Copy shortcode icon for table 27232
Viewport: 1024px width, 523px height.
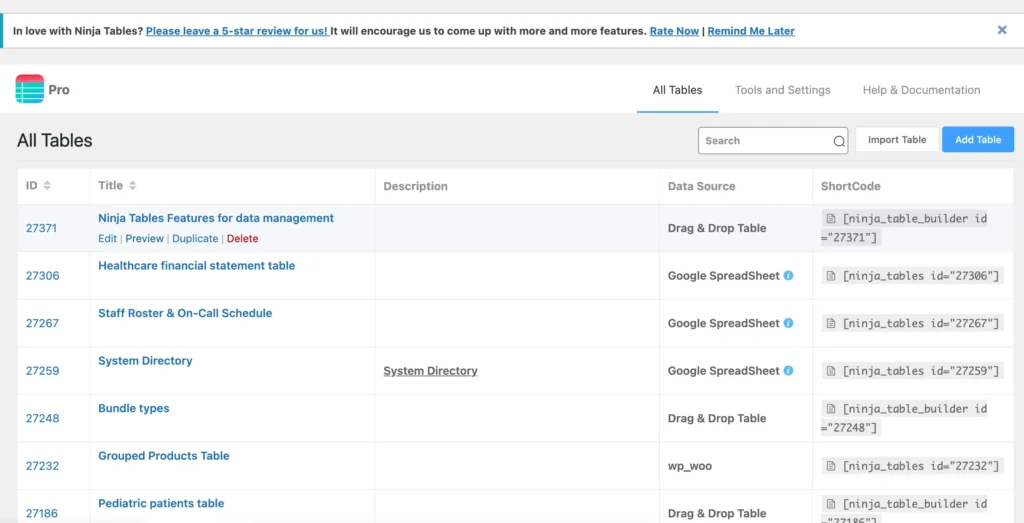(831, 466)
